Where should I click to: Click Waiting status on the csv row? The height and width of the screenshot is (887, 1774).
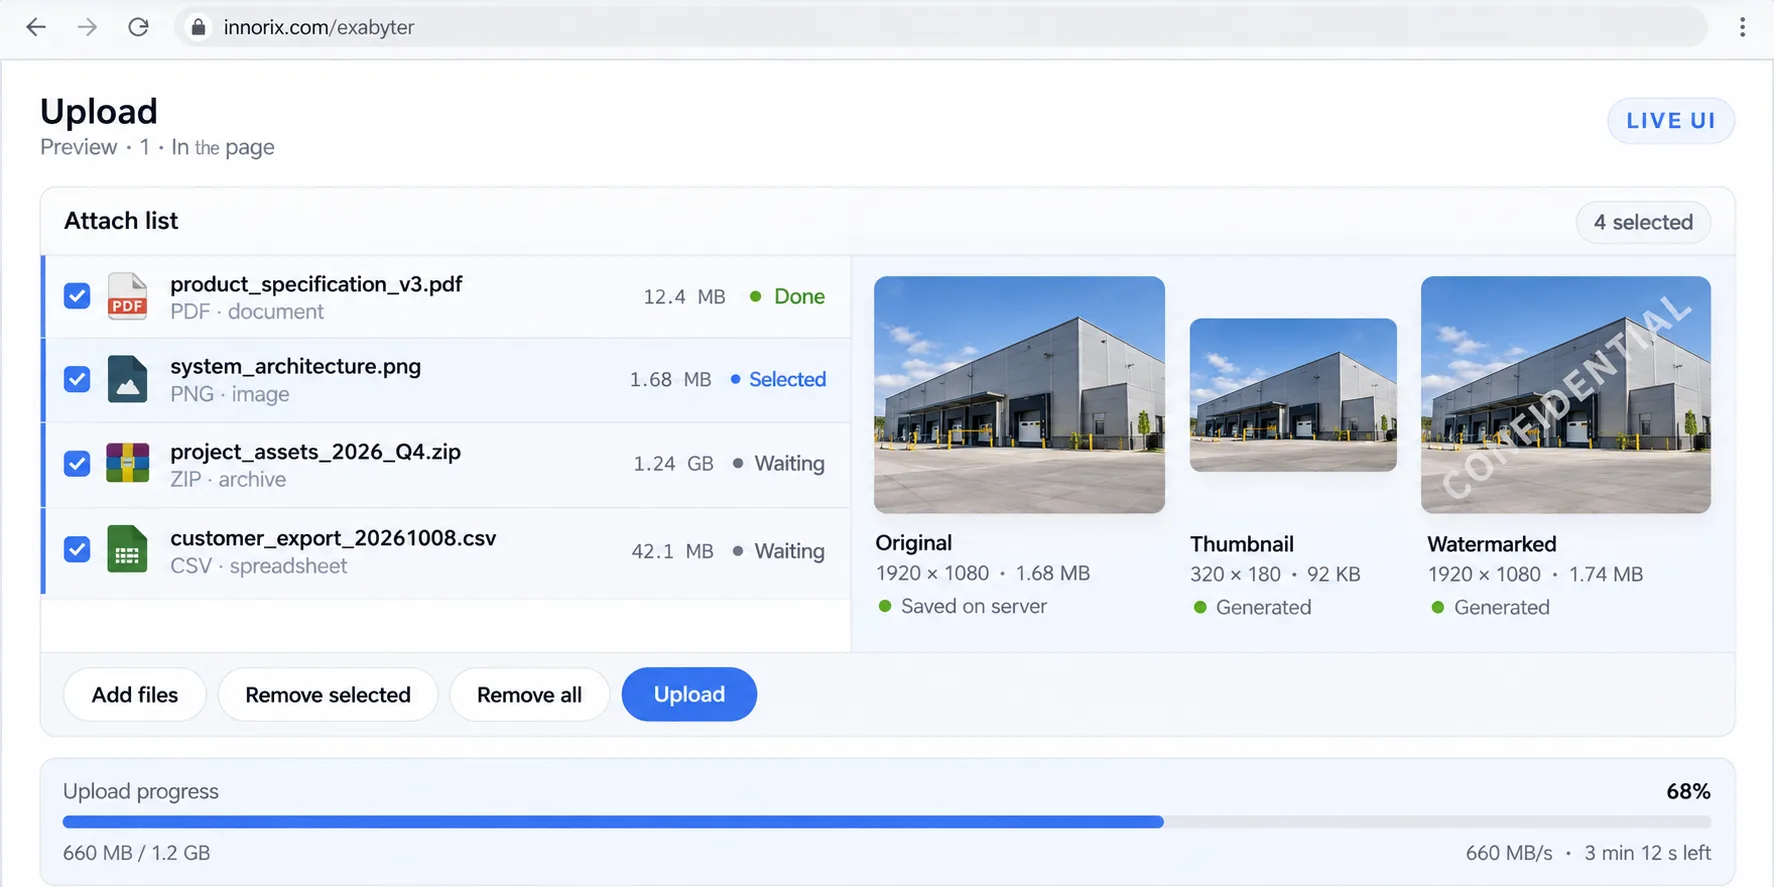click(x=779, y=551)
